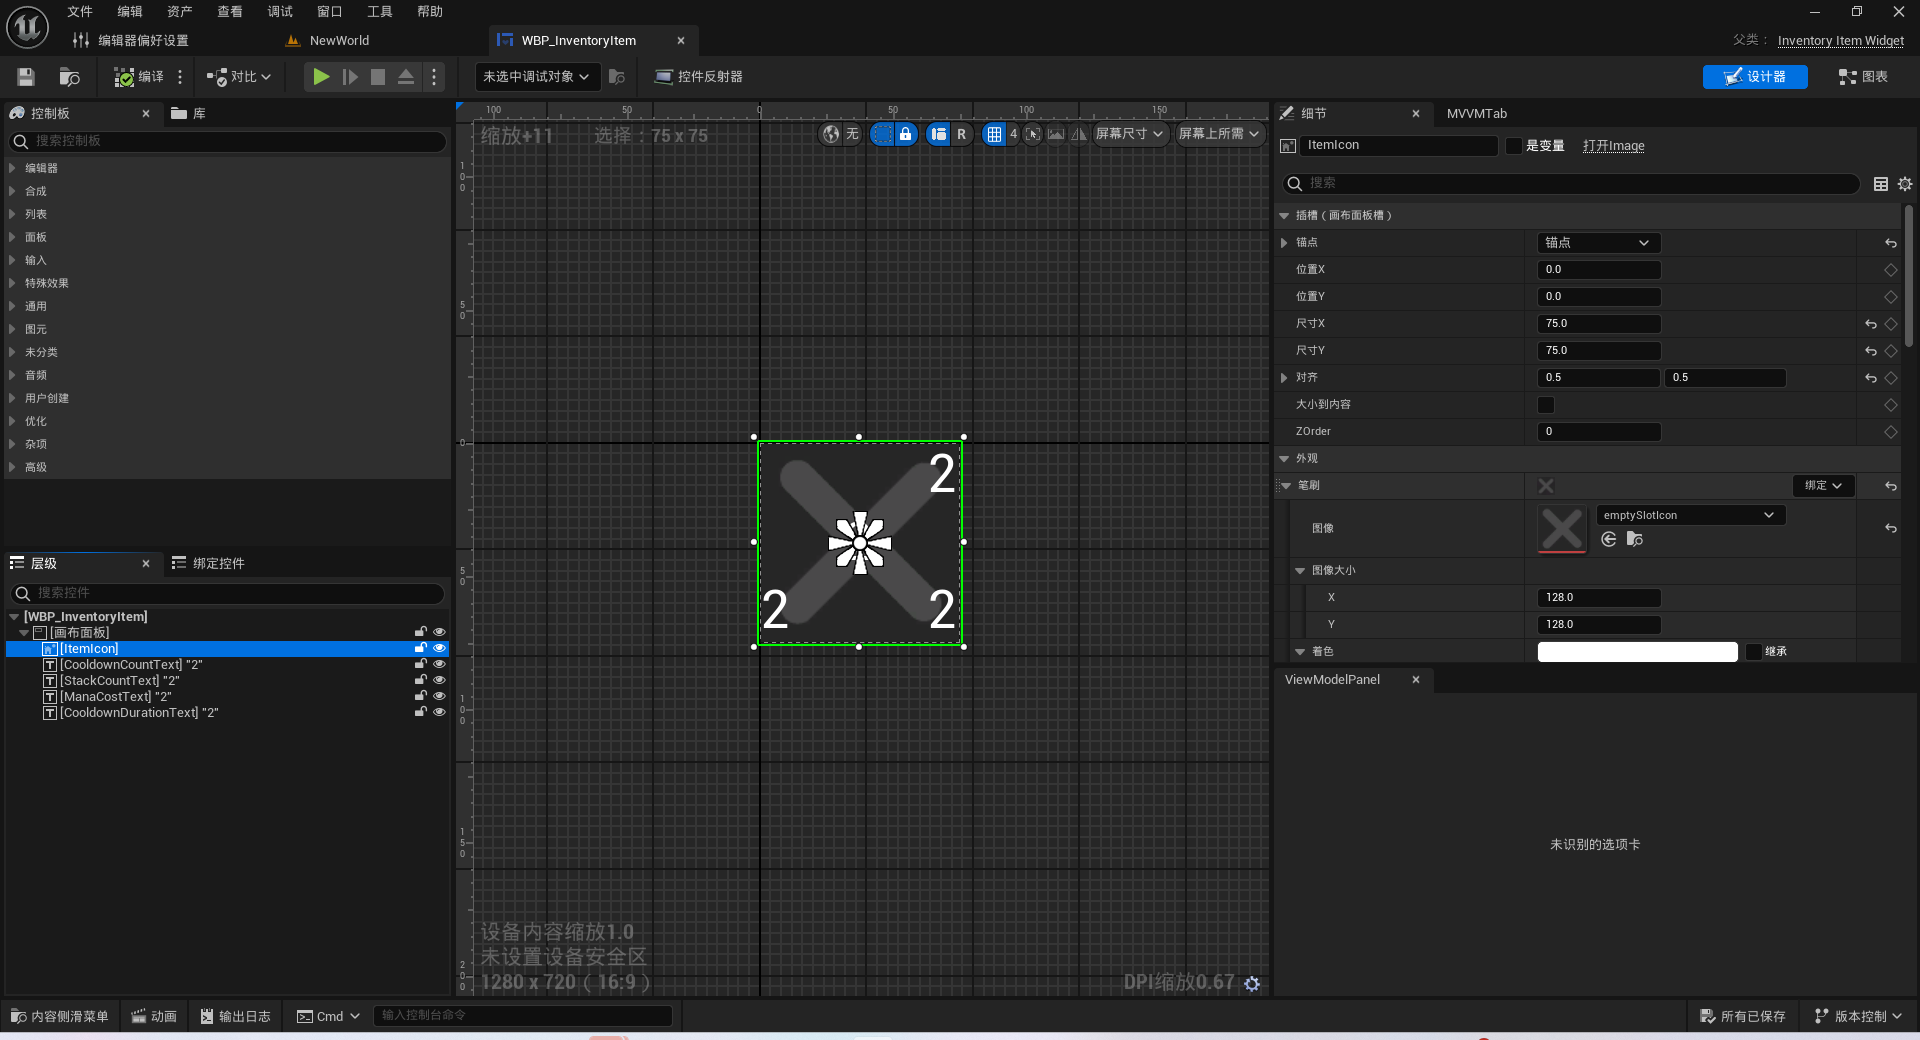1920x1040 pixels.
Task: Click the use-selected-asset arrow icon
Action: tap(1609, 540)
